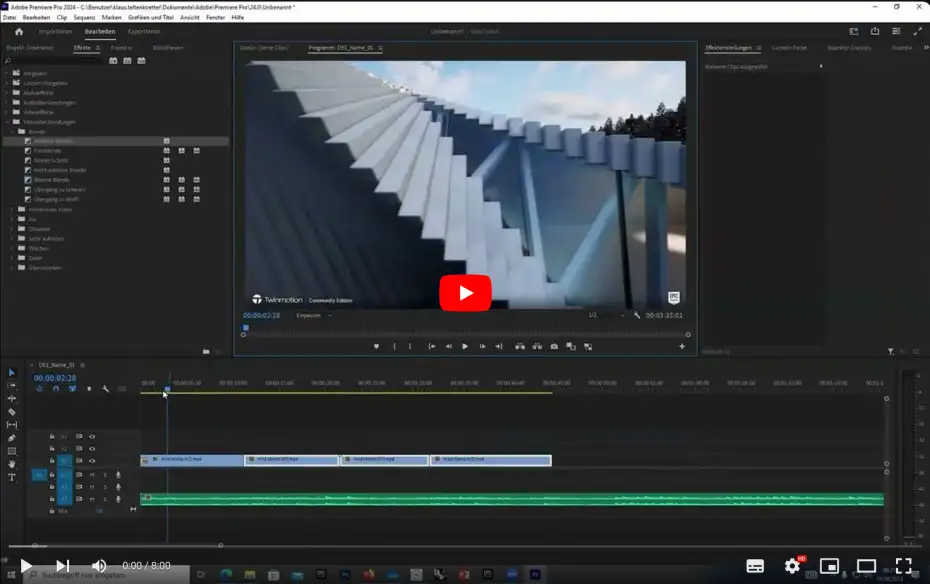Click the Play button in the program monitor
The height and width of the screenshot is (584, 930).
click(x=465, y=347)
